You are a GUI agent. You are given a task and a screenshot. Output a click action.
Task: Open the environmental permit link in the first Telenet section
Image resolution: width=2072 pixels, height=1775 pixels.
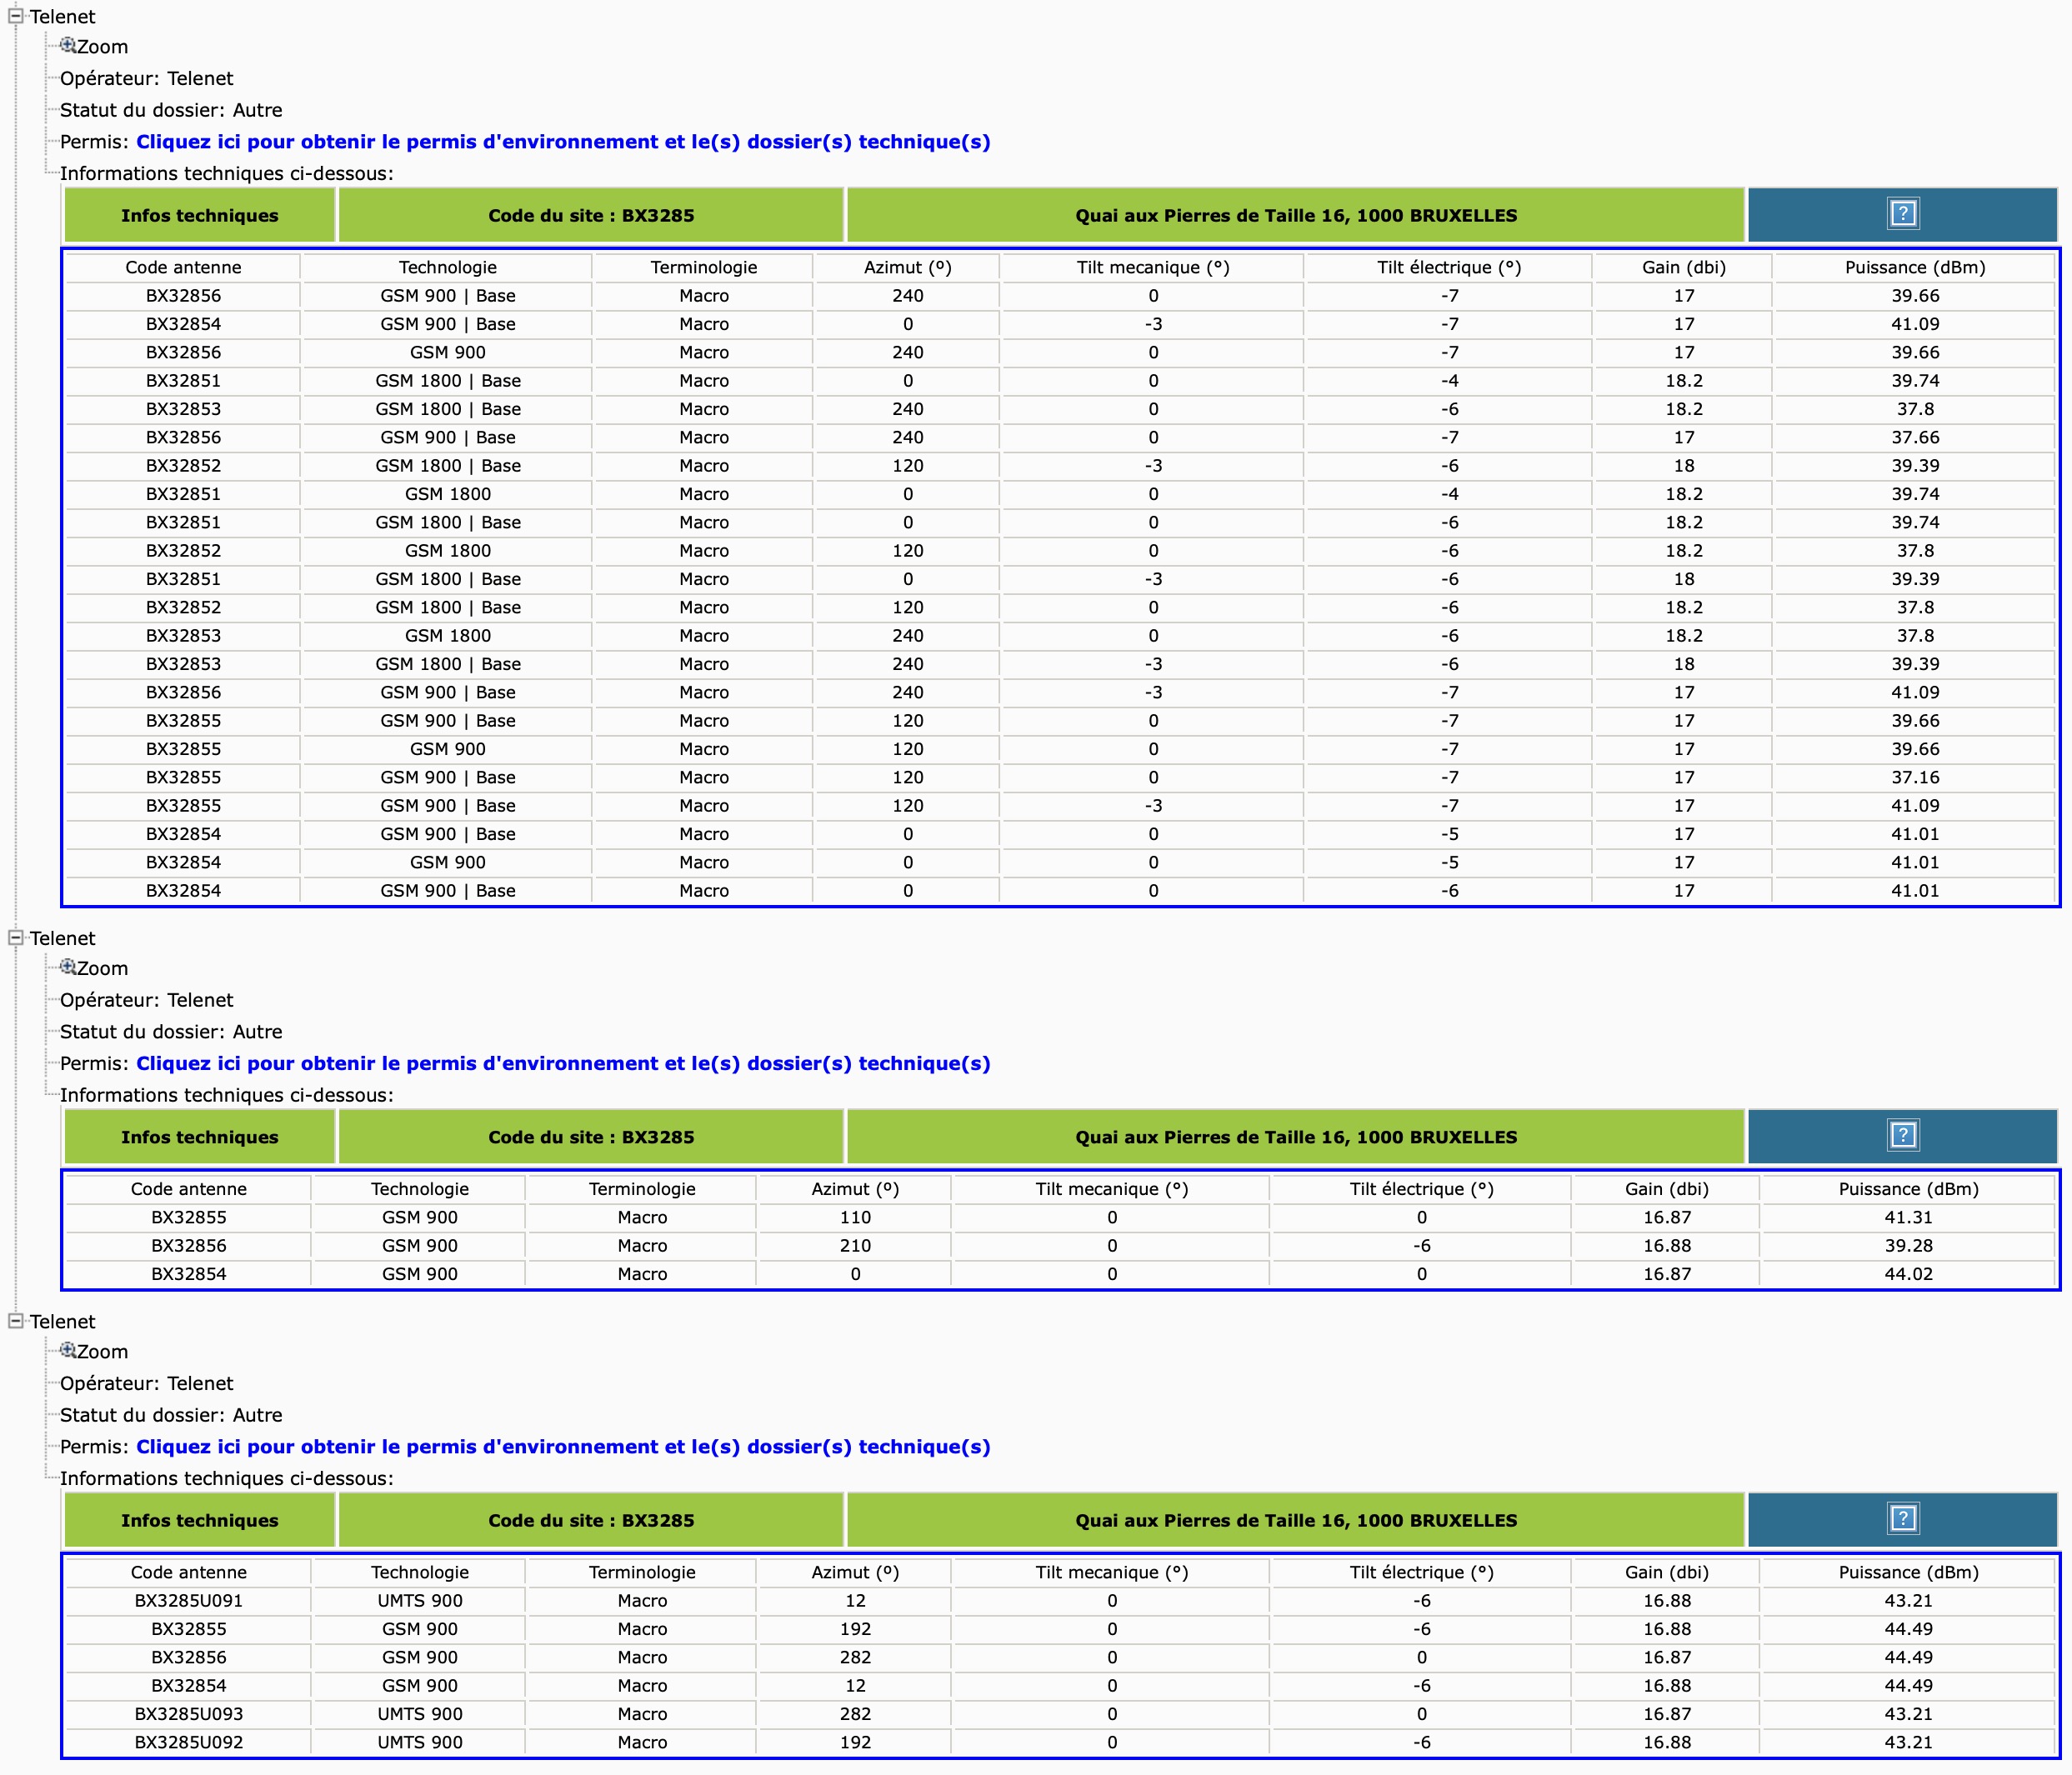pyautogui.click(x=563, y=142)
